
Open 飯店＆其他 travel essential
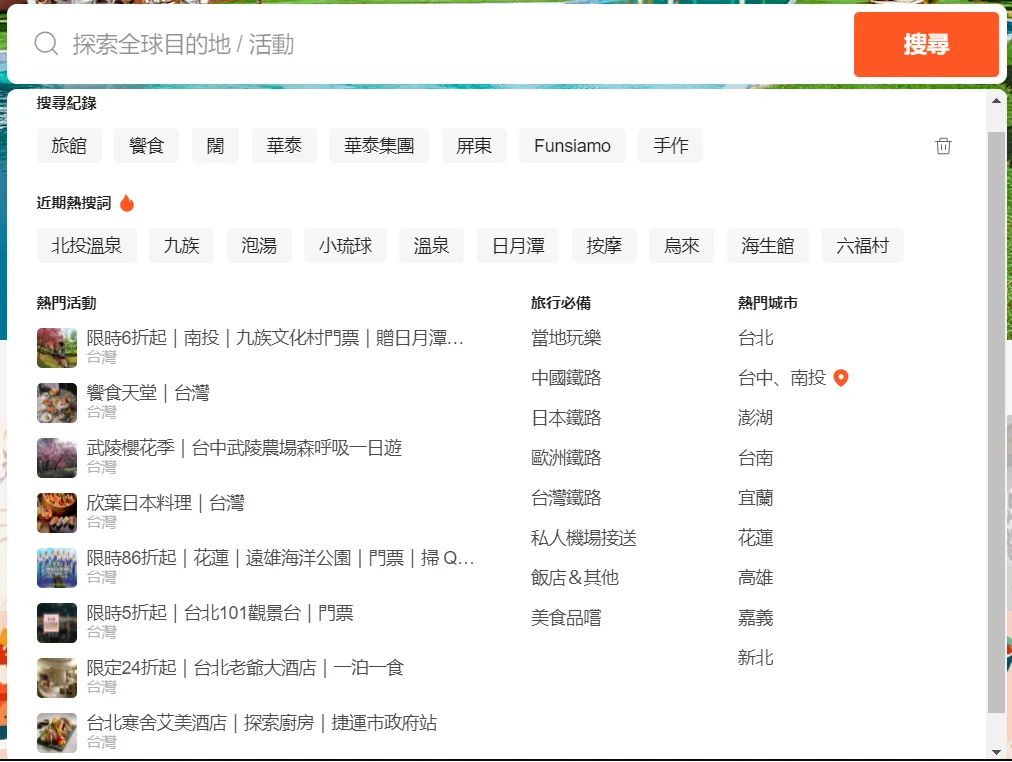click(574, 578)
